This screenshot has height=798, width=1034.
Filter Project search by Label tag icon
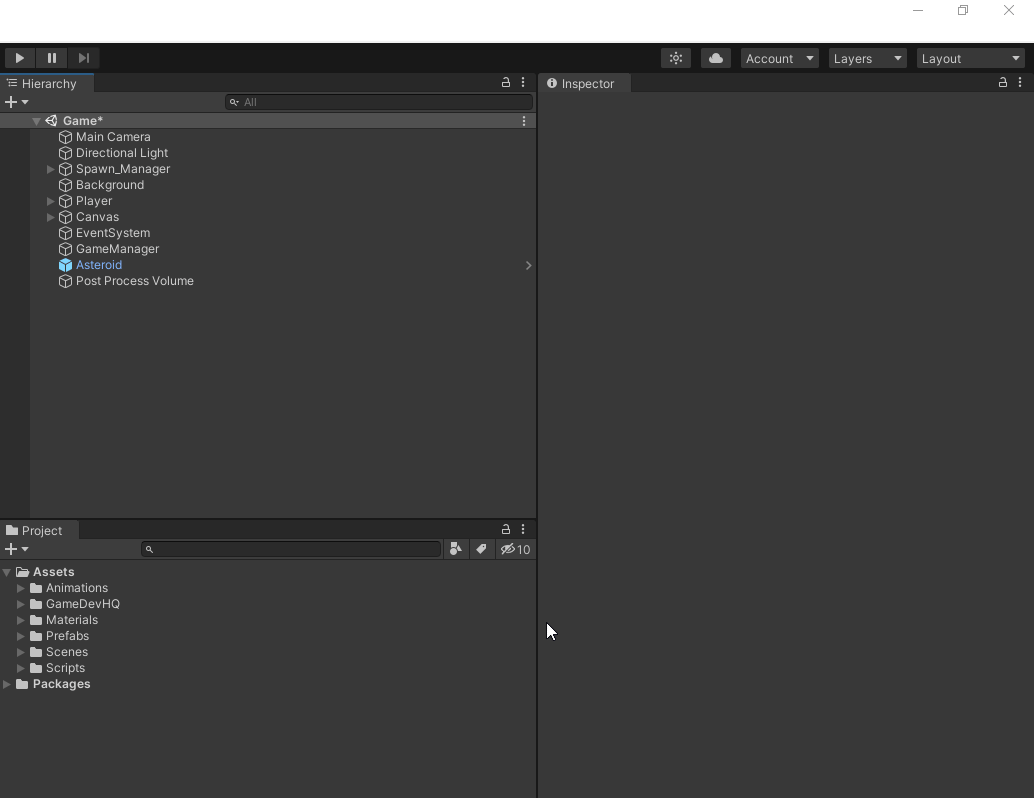(482, 549)
